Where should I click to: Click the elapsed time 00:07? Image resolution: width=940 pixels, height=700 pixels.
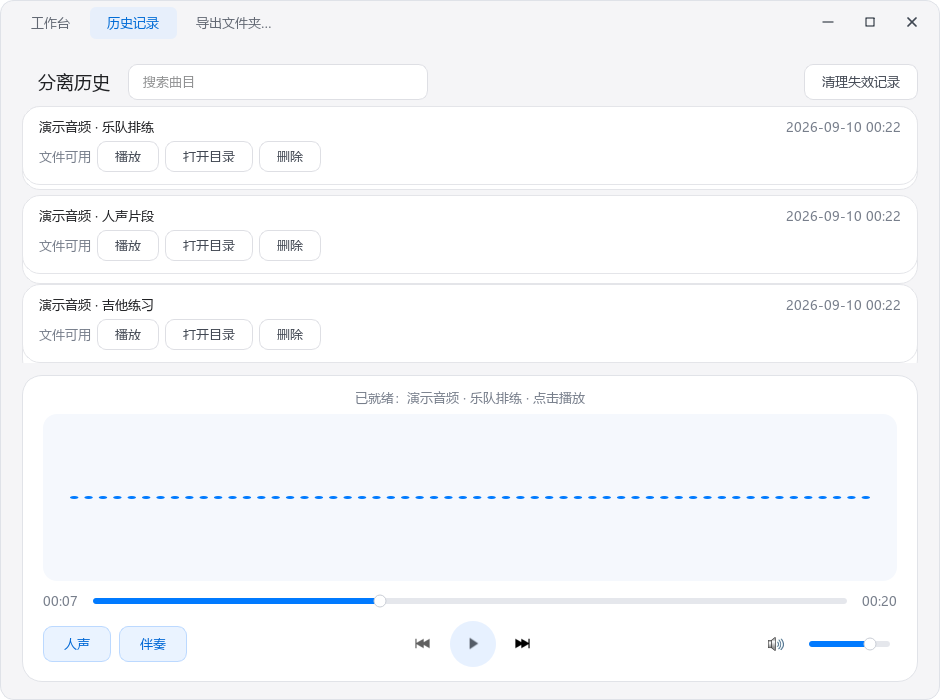[60, 601]
